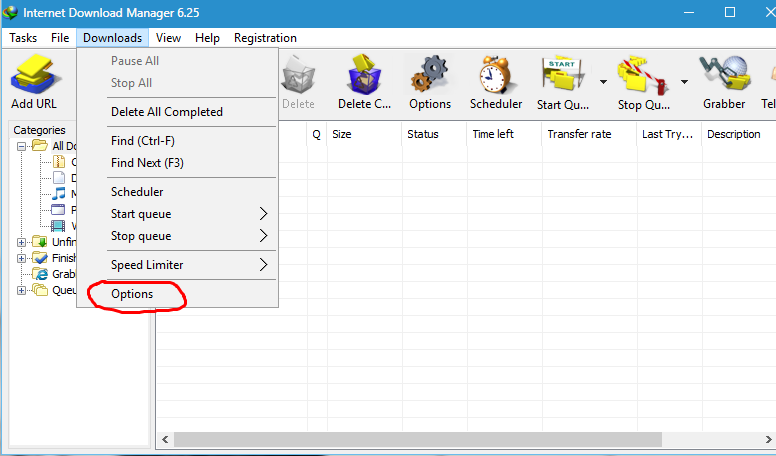Choose Scheduler in the Downloads menu
This screenshot has height=456, width=776.
click(x=178, y=192)
